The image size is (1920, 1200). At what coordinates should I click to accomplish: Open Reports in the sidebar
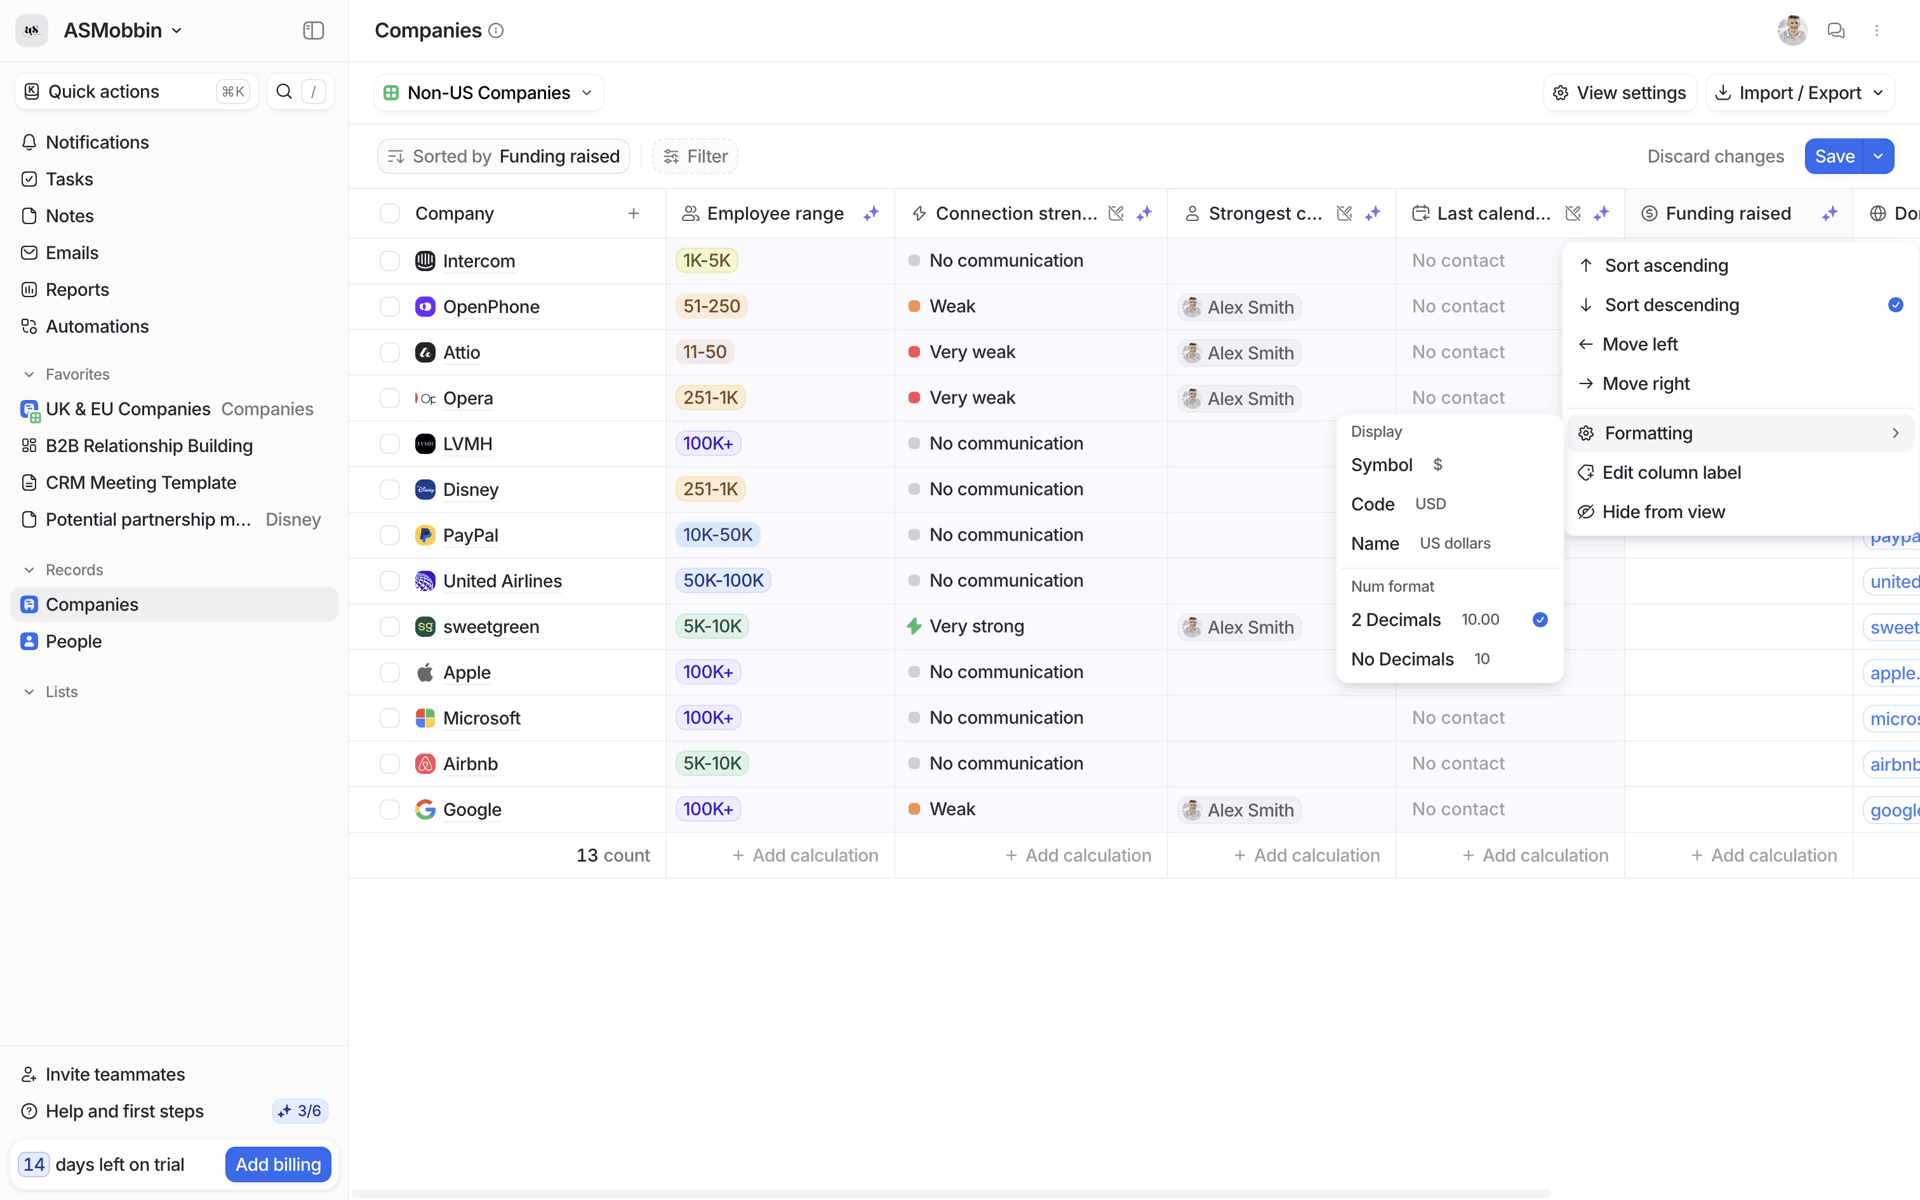tap(174, 290)
